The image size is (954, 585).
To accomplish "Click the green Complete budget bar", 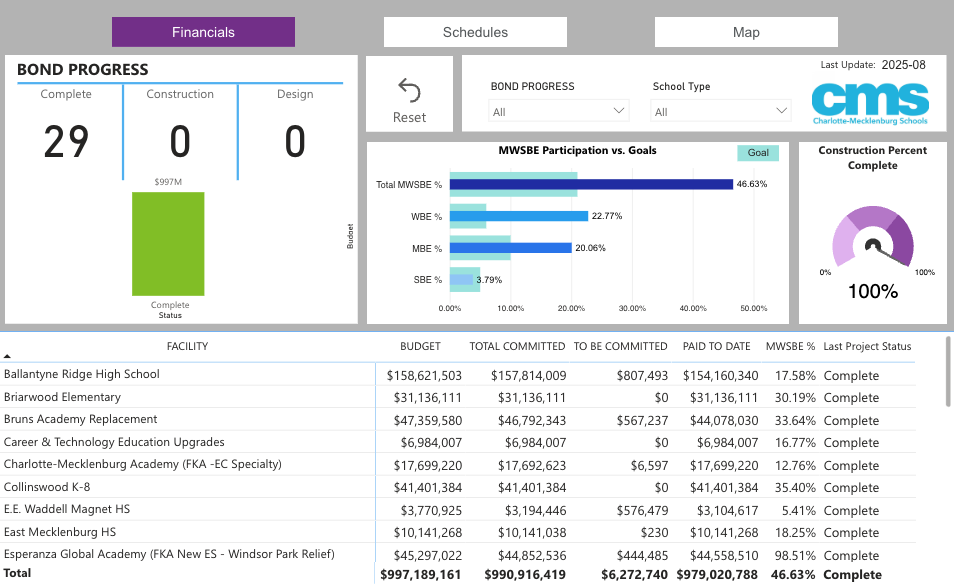I will [168, 244].
